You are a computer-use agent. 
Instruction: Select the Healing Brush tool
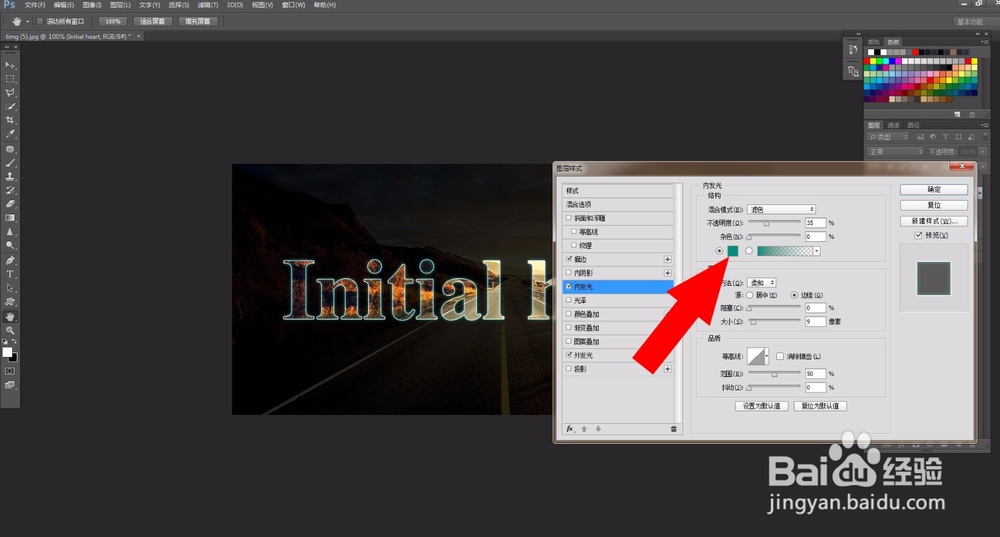(x=10, y=149)
